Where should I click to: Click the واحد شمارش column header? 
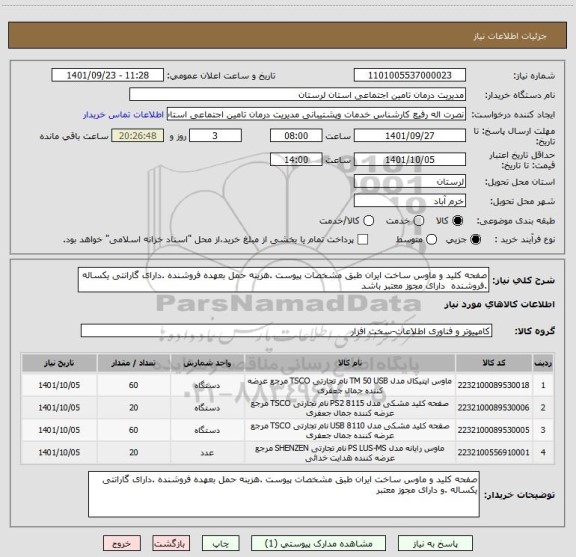click(207, 363)
